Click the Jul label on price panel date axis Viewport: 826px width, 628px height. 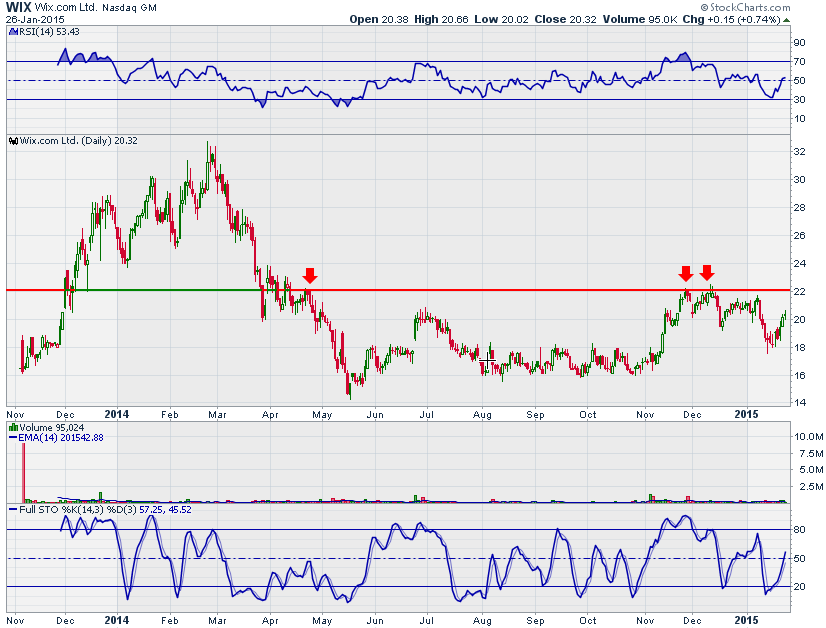click(427, 415)
